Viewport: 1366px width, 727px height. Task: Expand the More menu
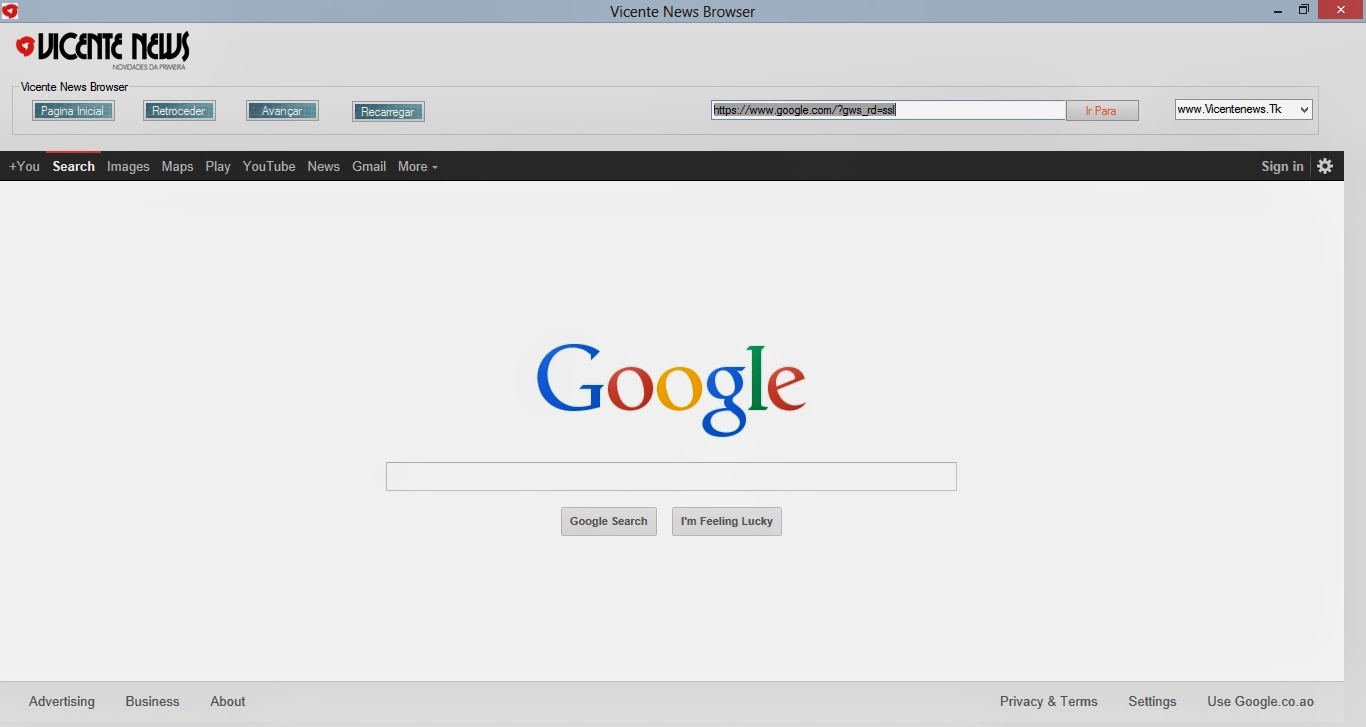[417, 166]
